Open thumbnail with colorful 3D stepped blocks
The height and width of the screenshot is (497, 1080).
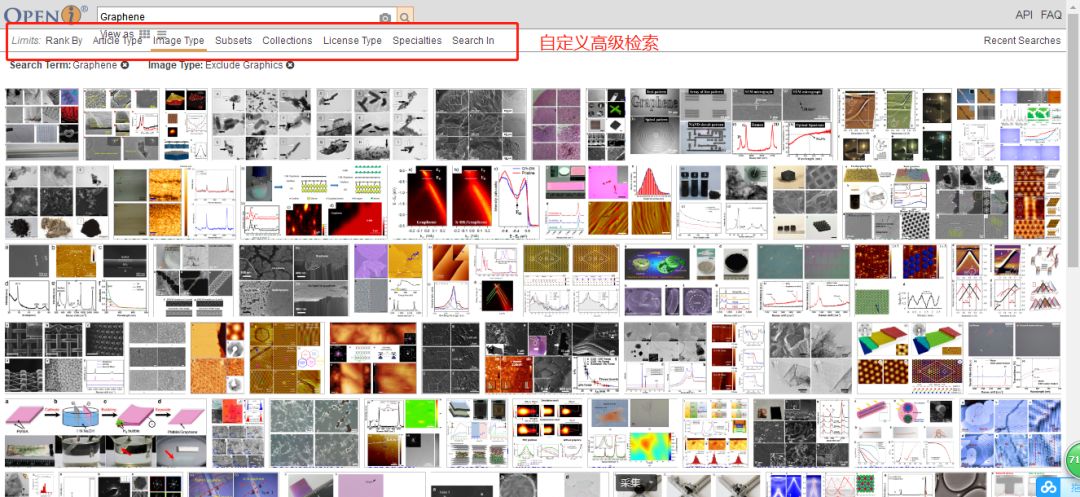coord(909,357)
